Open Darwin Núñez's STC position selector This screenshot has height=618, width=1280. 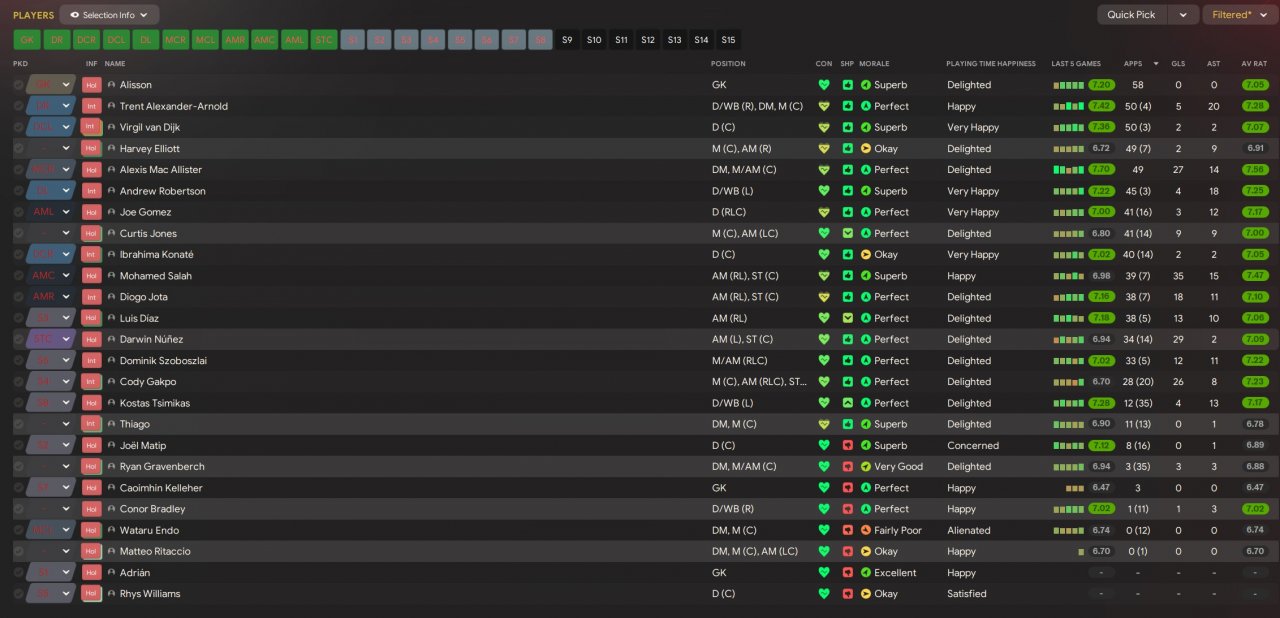[x=51, y=339]
